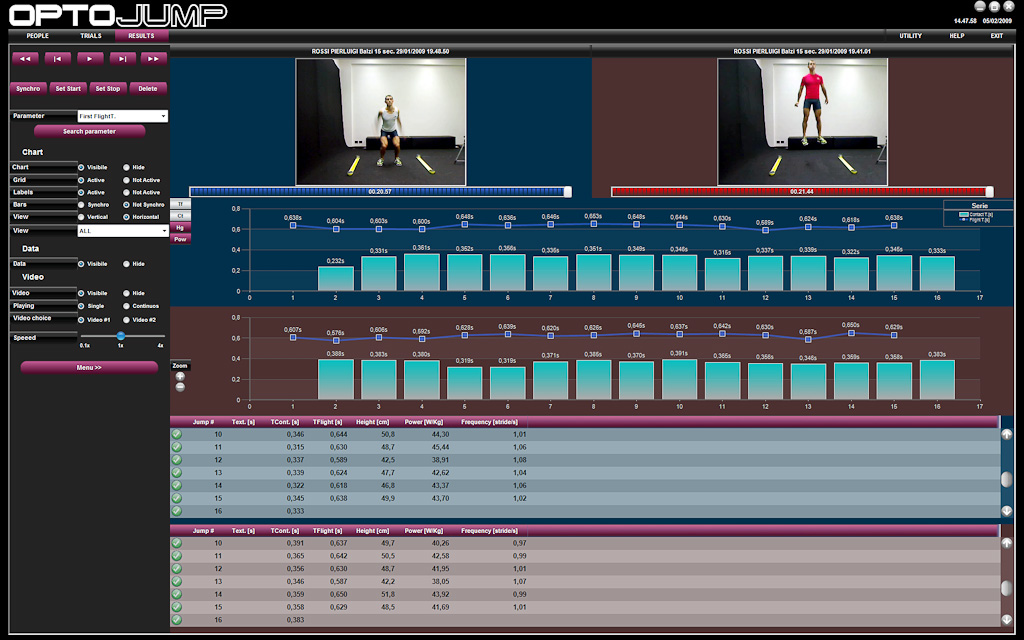
Task: Select Hide option for Chart
Action: pyautogui.click(x=127, y=167)
